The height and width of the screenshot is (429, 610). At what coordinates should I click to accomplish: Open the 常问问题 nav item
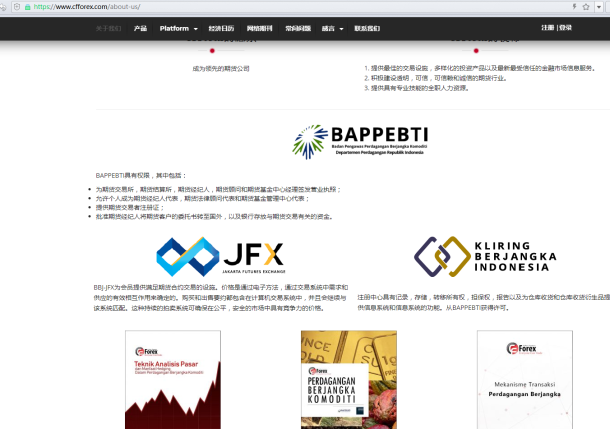point(298,28)
